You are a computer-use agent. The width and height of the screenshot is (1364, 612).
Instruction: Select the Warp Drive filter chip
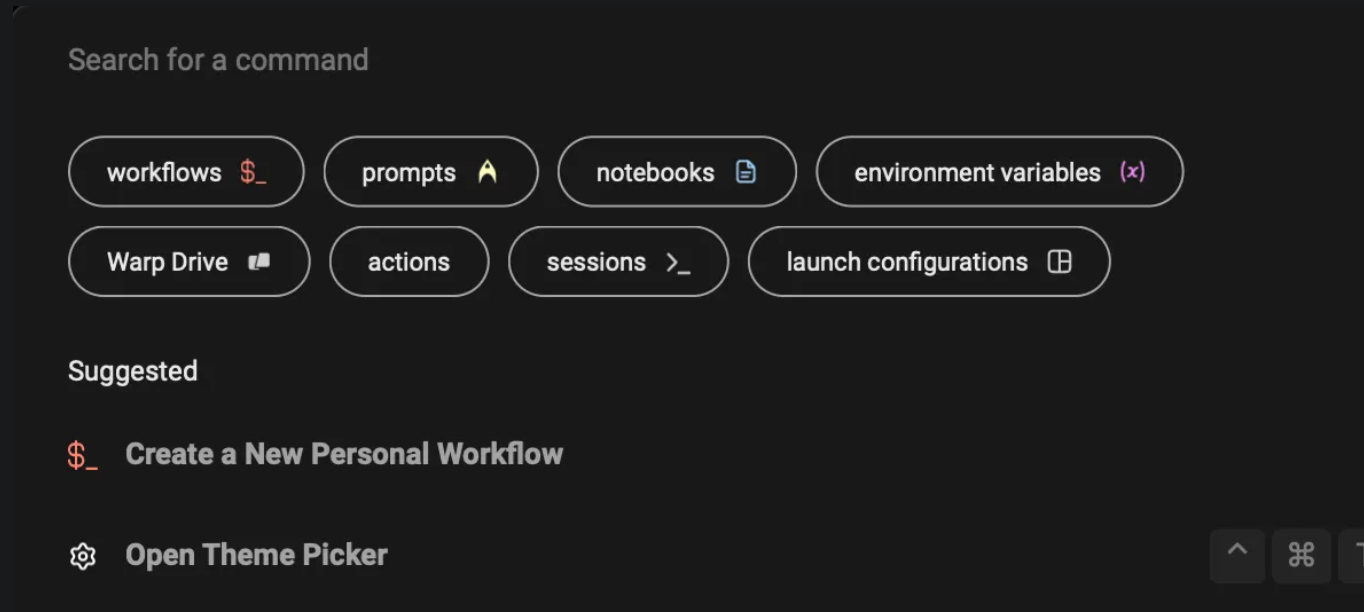tap(189, 262)
